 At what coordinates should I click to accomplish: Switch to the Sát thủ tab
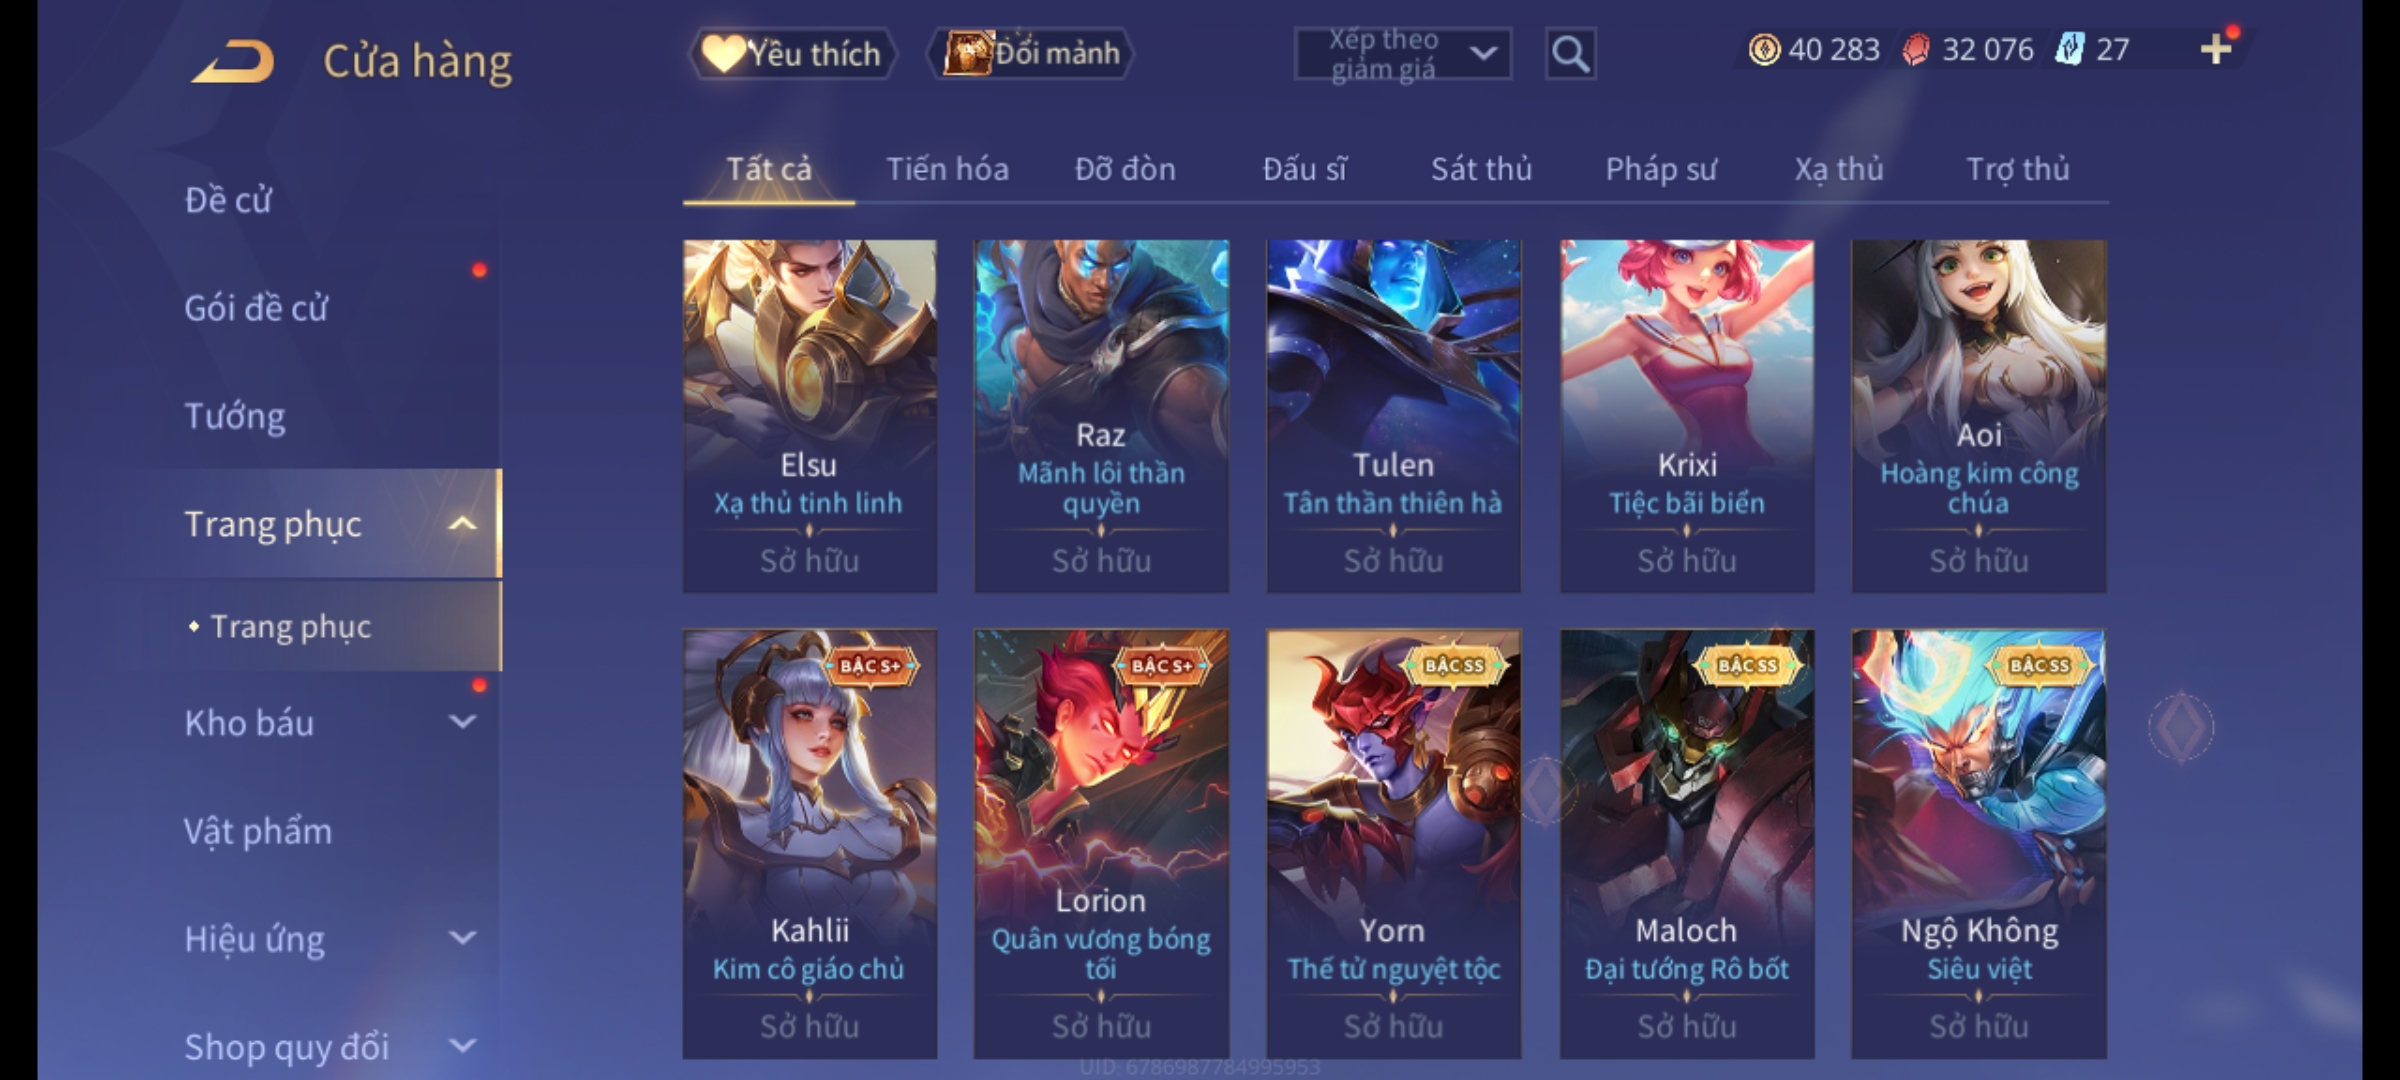click(x=1481, y=169)
